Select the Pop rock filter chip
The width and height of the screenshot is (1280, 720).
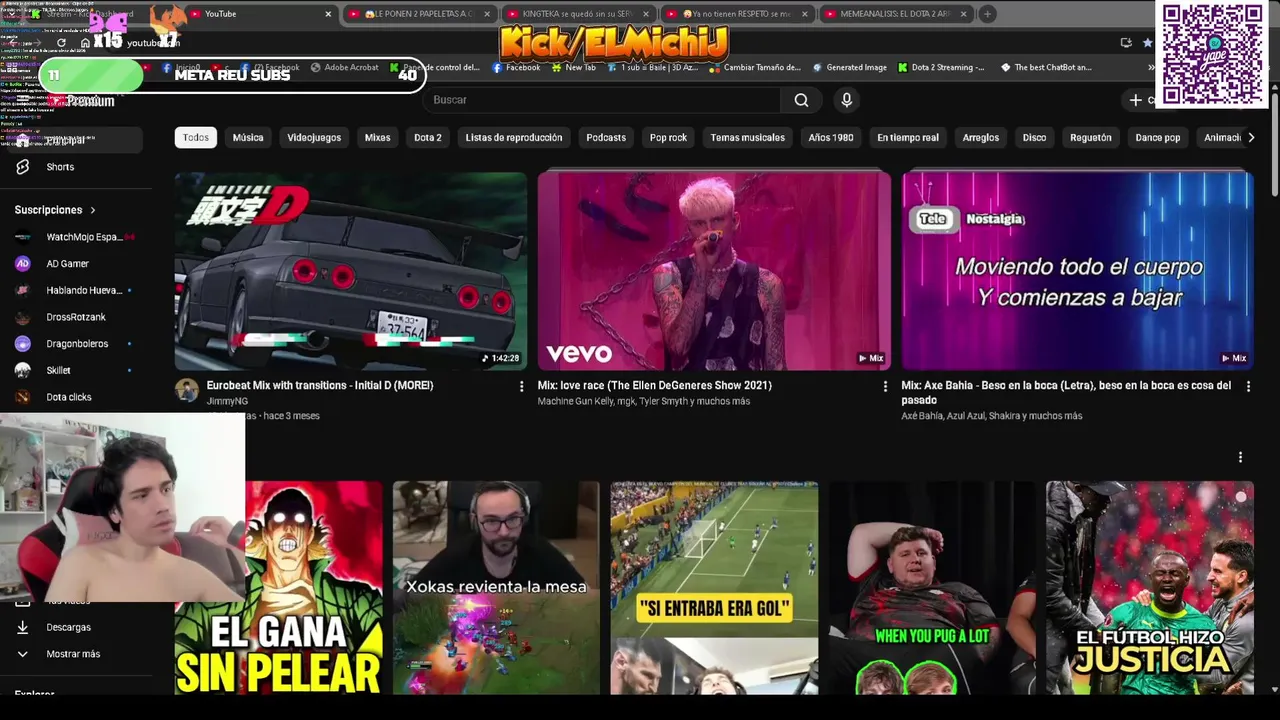coord(668,137)
